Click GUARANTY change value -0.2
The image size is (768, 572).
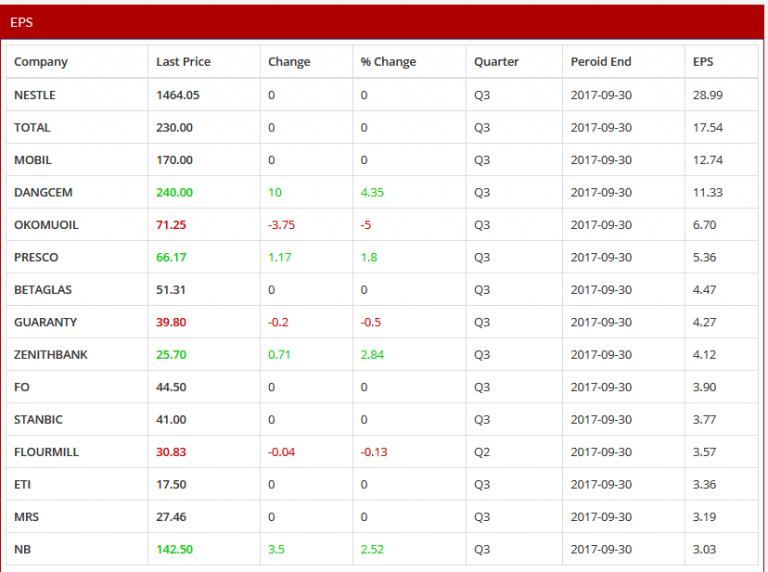278,322
